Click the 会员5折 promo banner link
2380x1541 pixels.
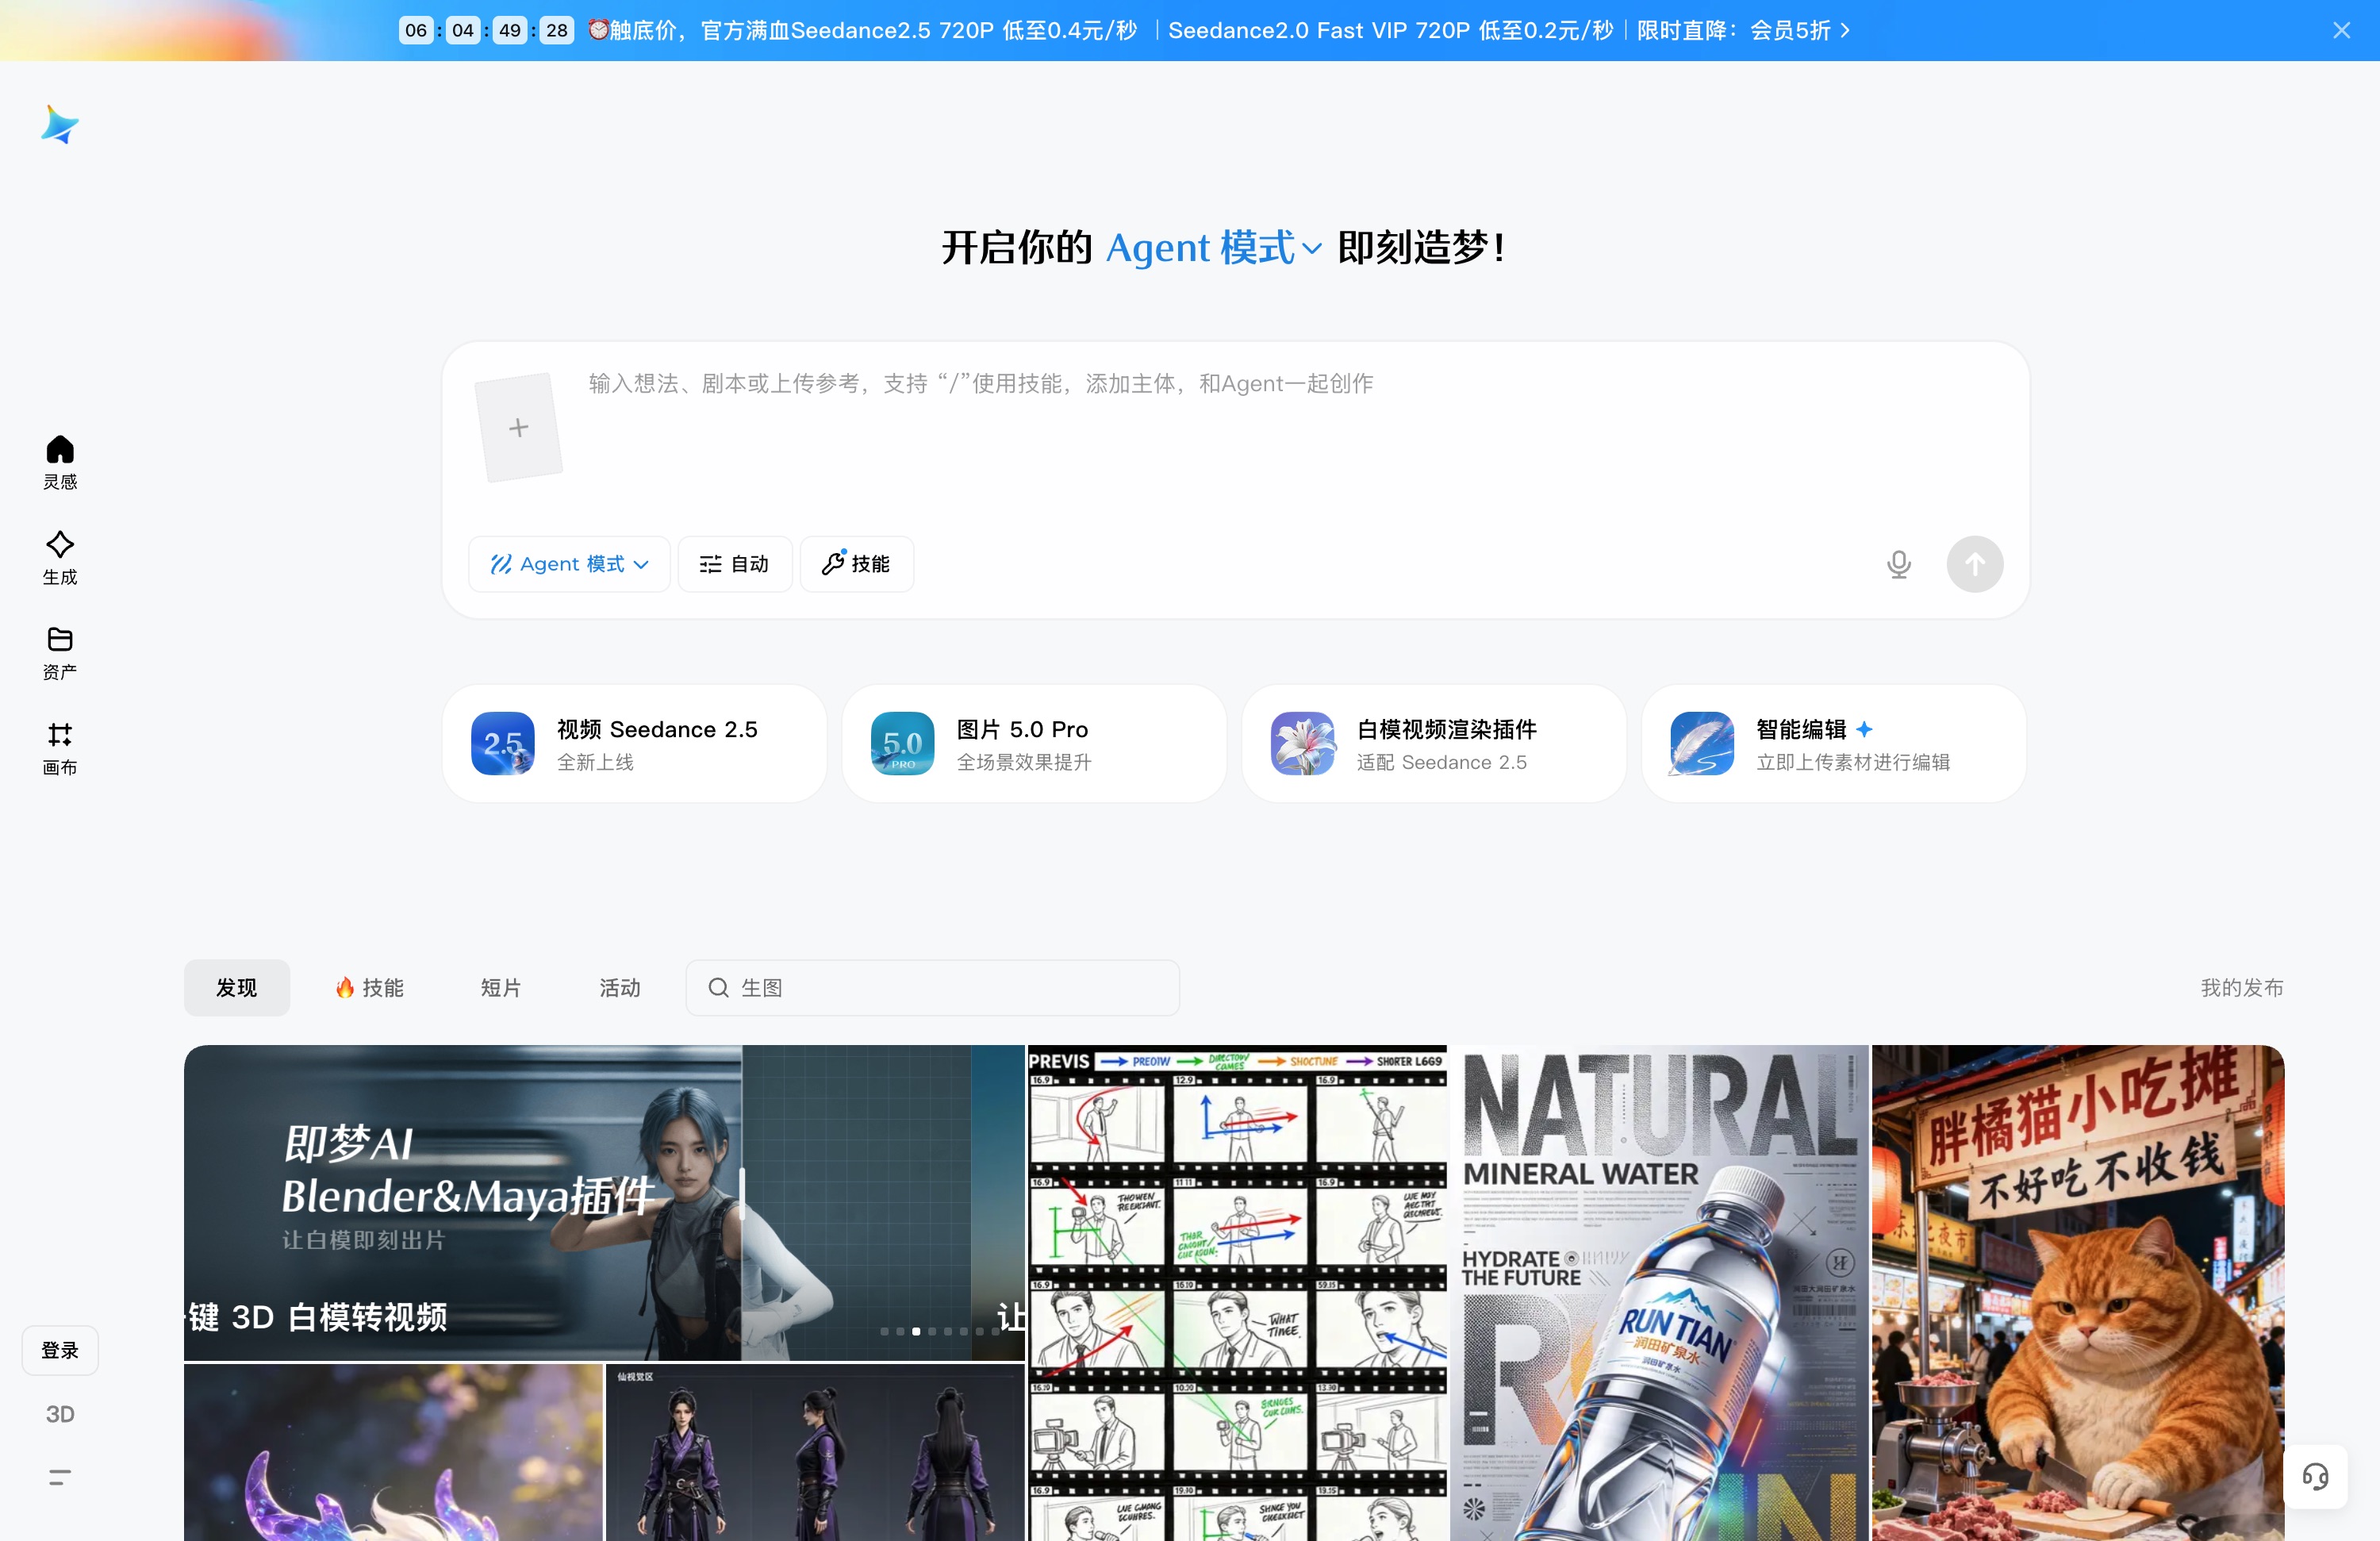click(1799, 30)
